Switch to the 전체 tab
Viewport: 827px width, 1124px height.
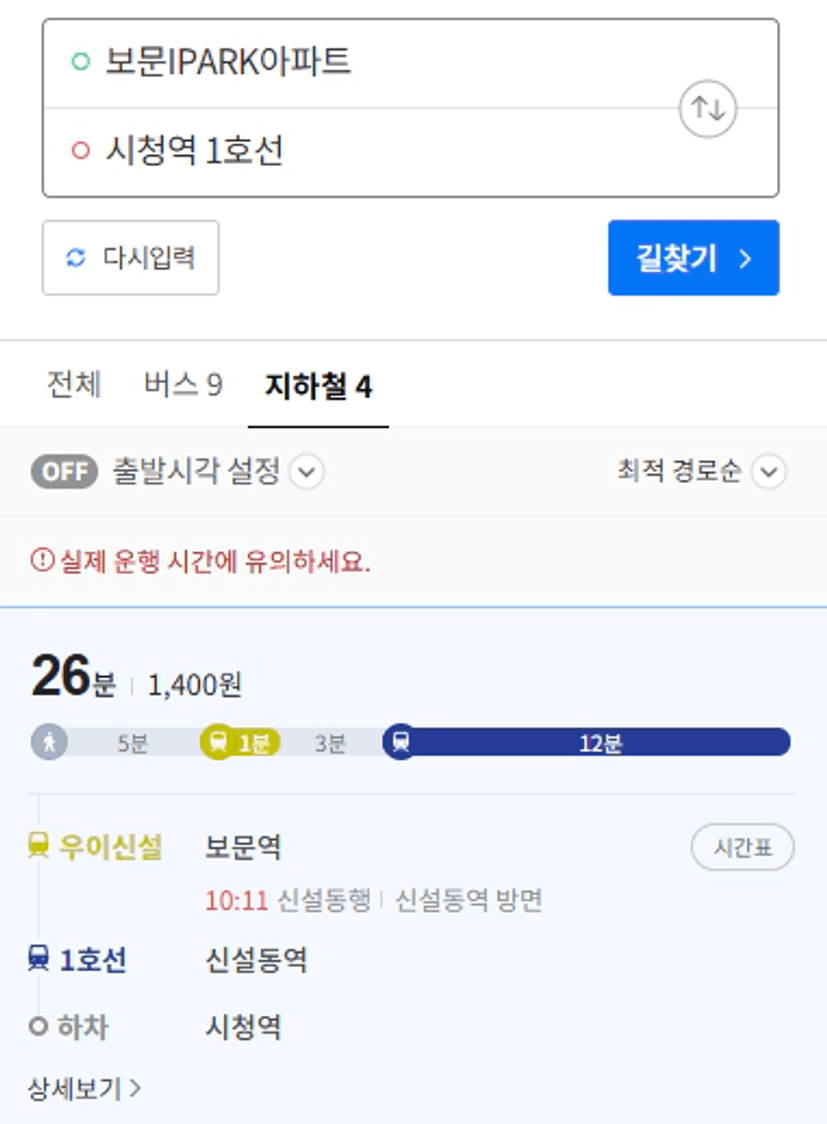74,385
